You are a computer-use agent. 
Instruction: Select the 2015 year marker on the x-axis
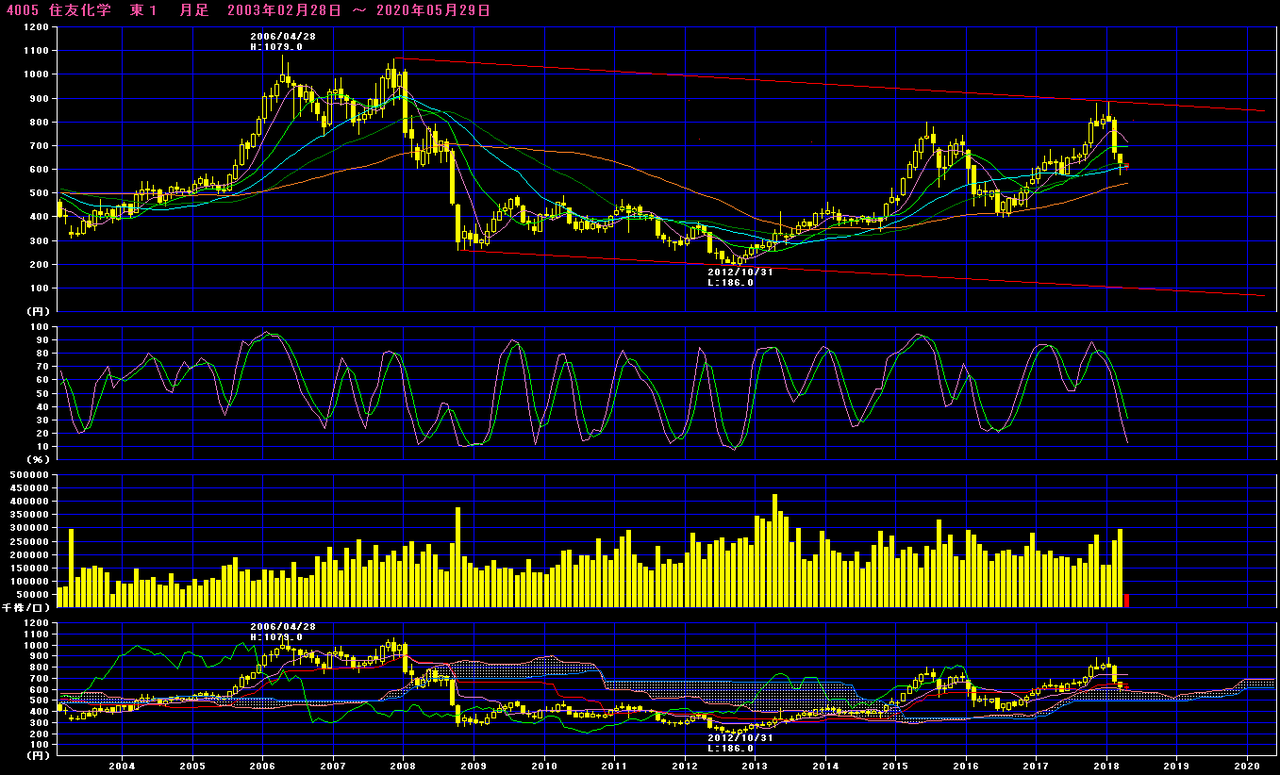pyautogui.click(x=896, y=765)
